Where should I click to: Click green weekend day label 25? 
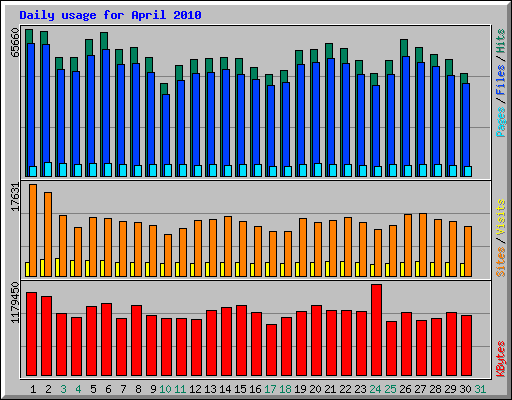(x=390, y=389)
